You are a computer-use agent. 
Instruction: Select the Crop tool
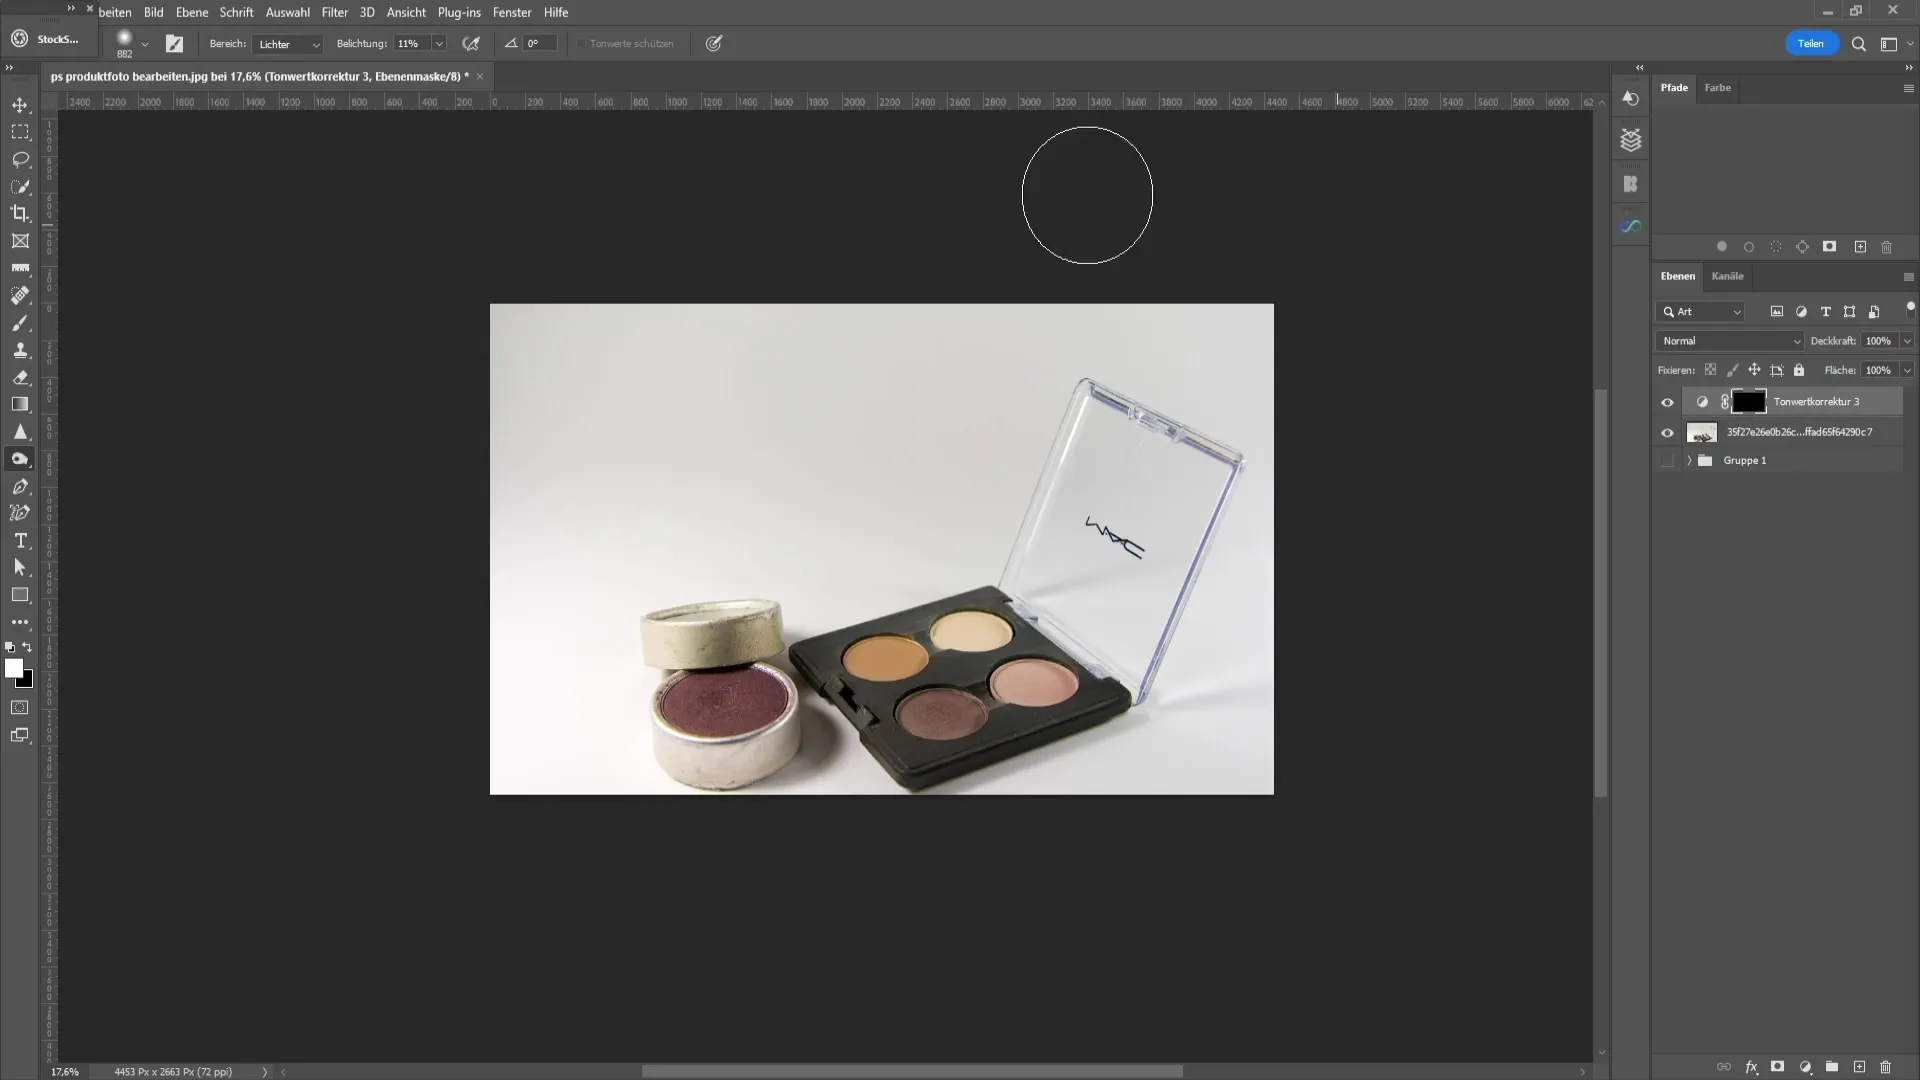tap(20, 213)
